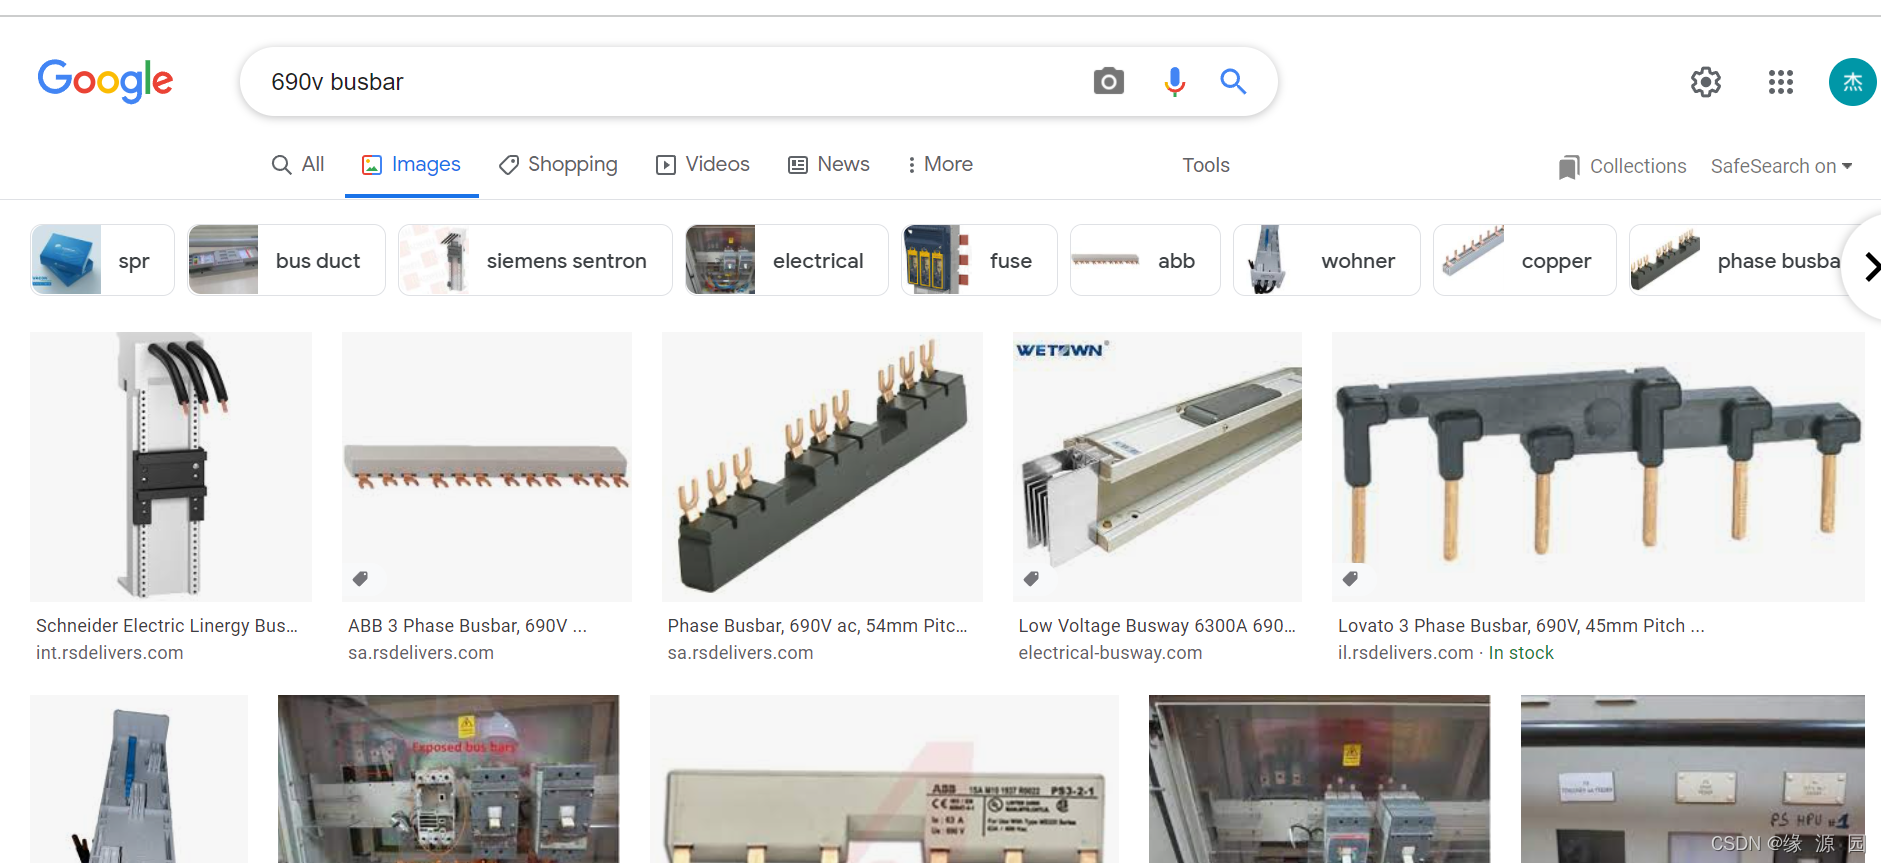
Task: Open the Tools options
Action: coord(1206,165)
